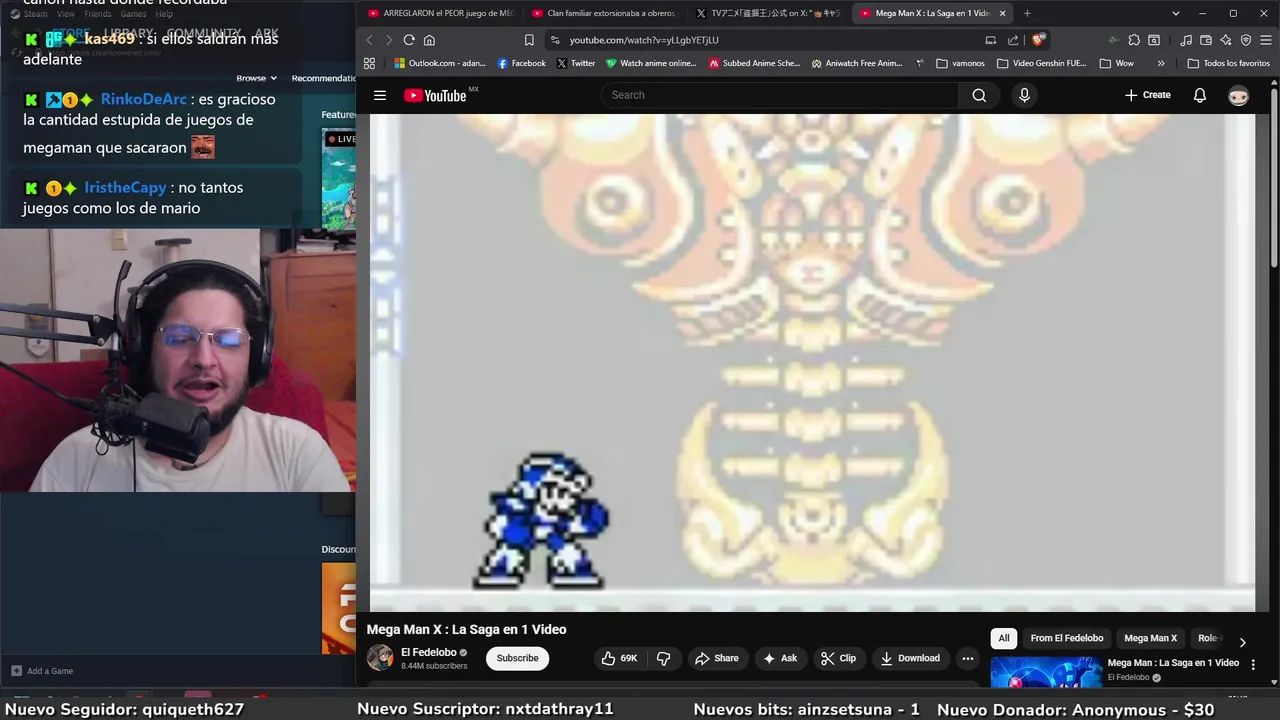Expand the Wow bookmark folder
The width and height of the screenshot is (1280, 720).
[1117, 63]
